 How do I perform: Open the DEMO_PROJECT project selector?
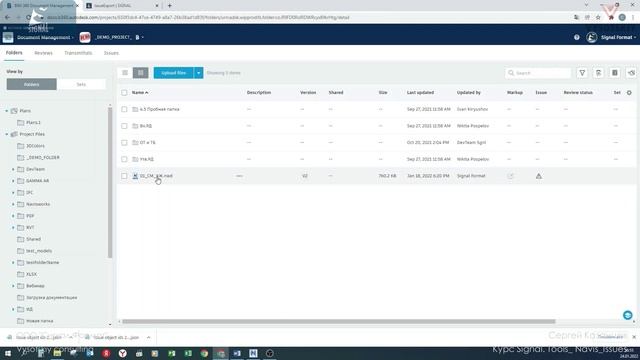(x=119, y=37)
